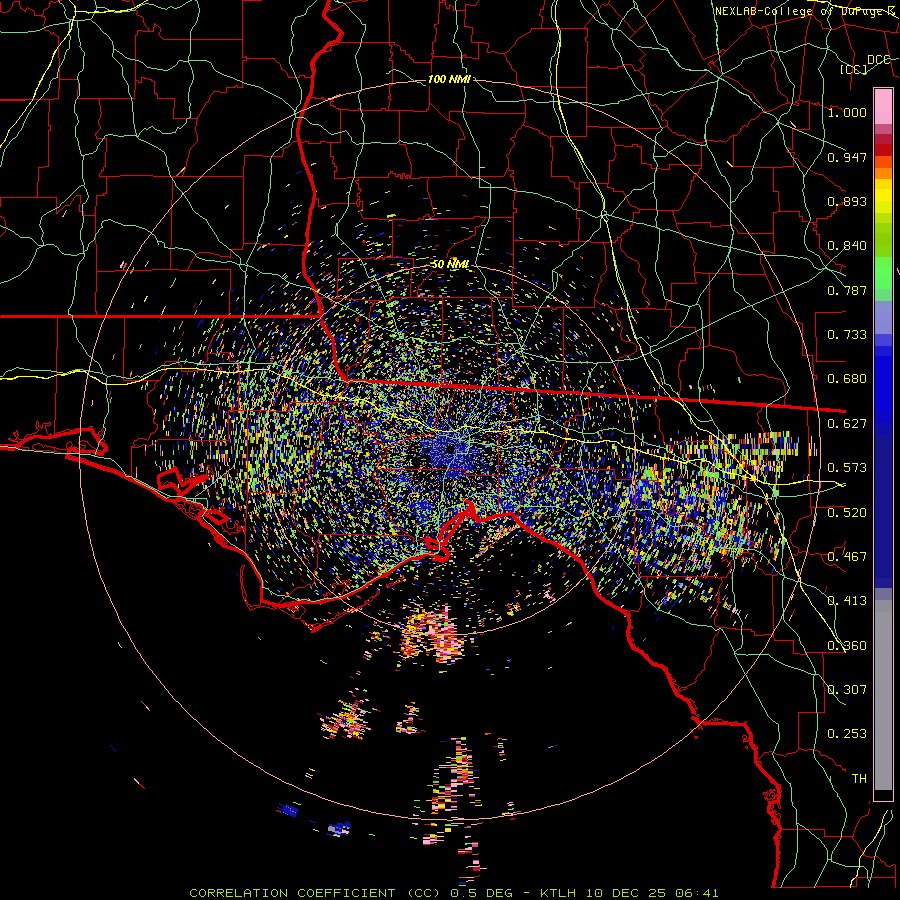Pick the red swatch on the color bar
The width and height of the screenshot is (900, 900).
pos(883,150)
